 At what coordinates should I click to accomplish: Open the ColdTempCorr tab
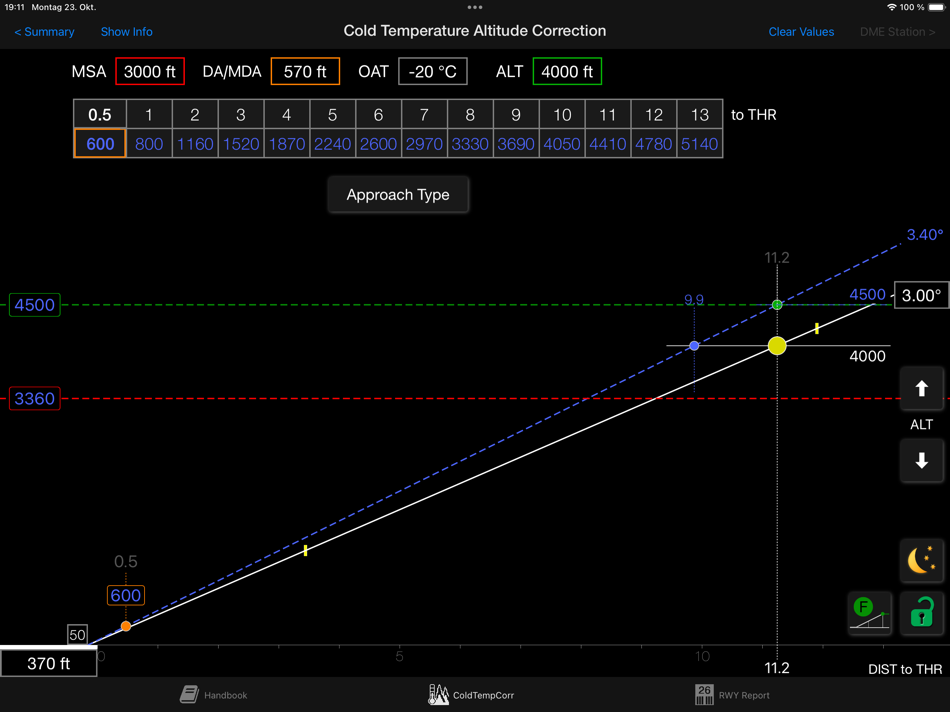point(471,694)
